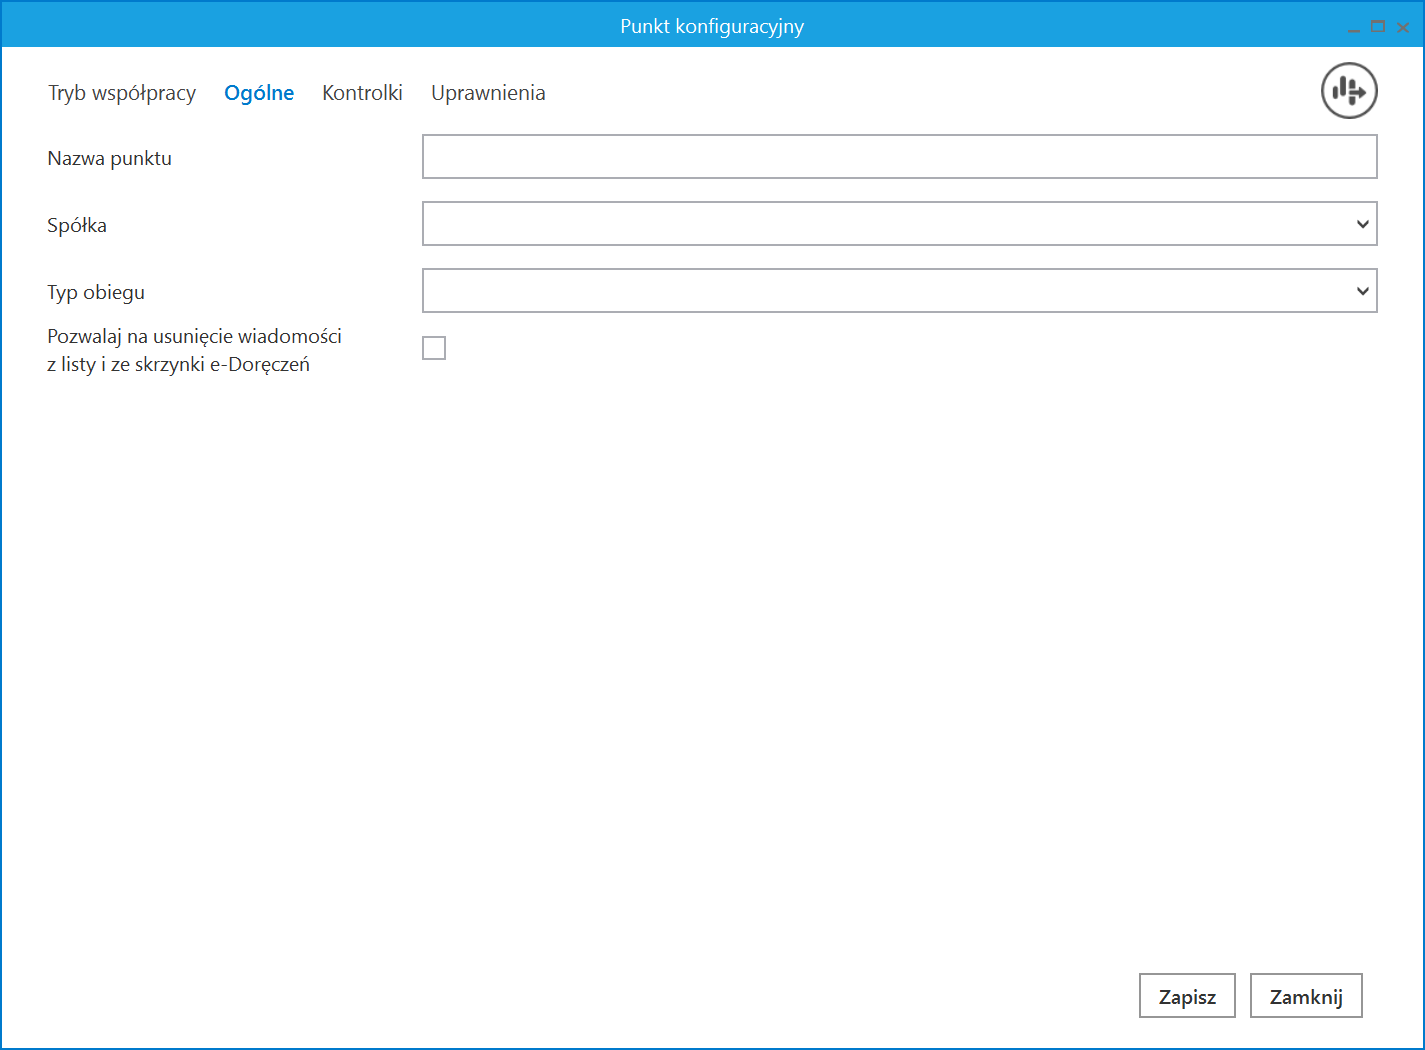Close the window with the X icon
Image resolution: width=1425 pixels, height=1050 pixels.
tap(1403, 27)
